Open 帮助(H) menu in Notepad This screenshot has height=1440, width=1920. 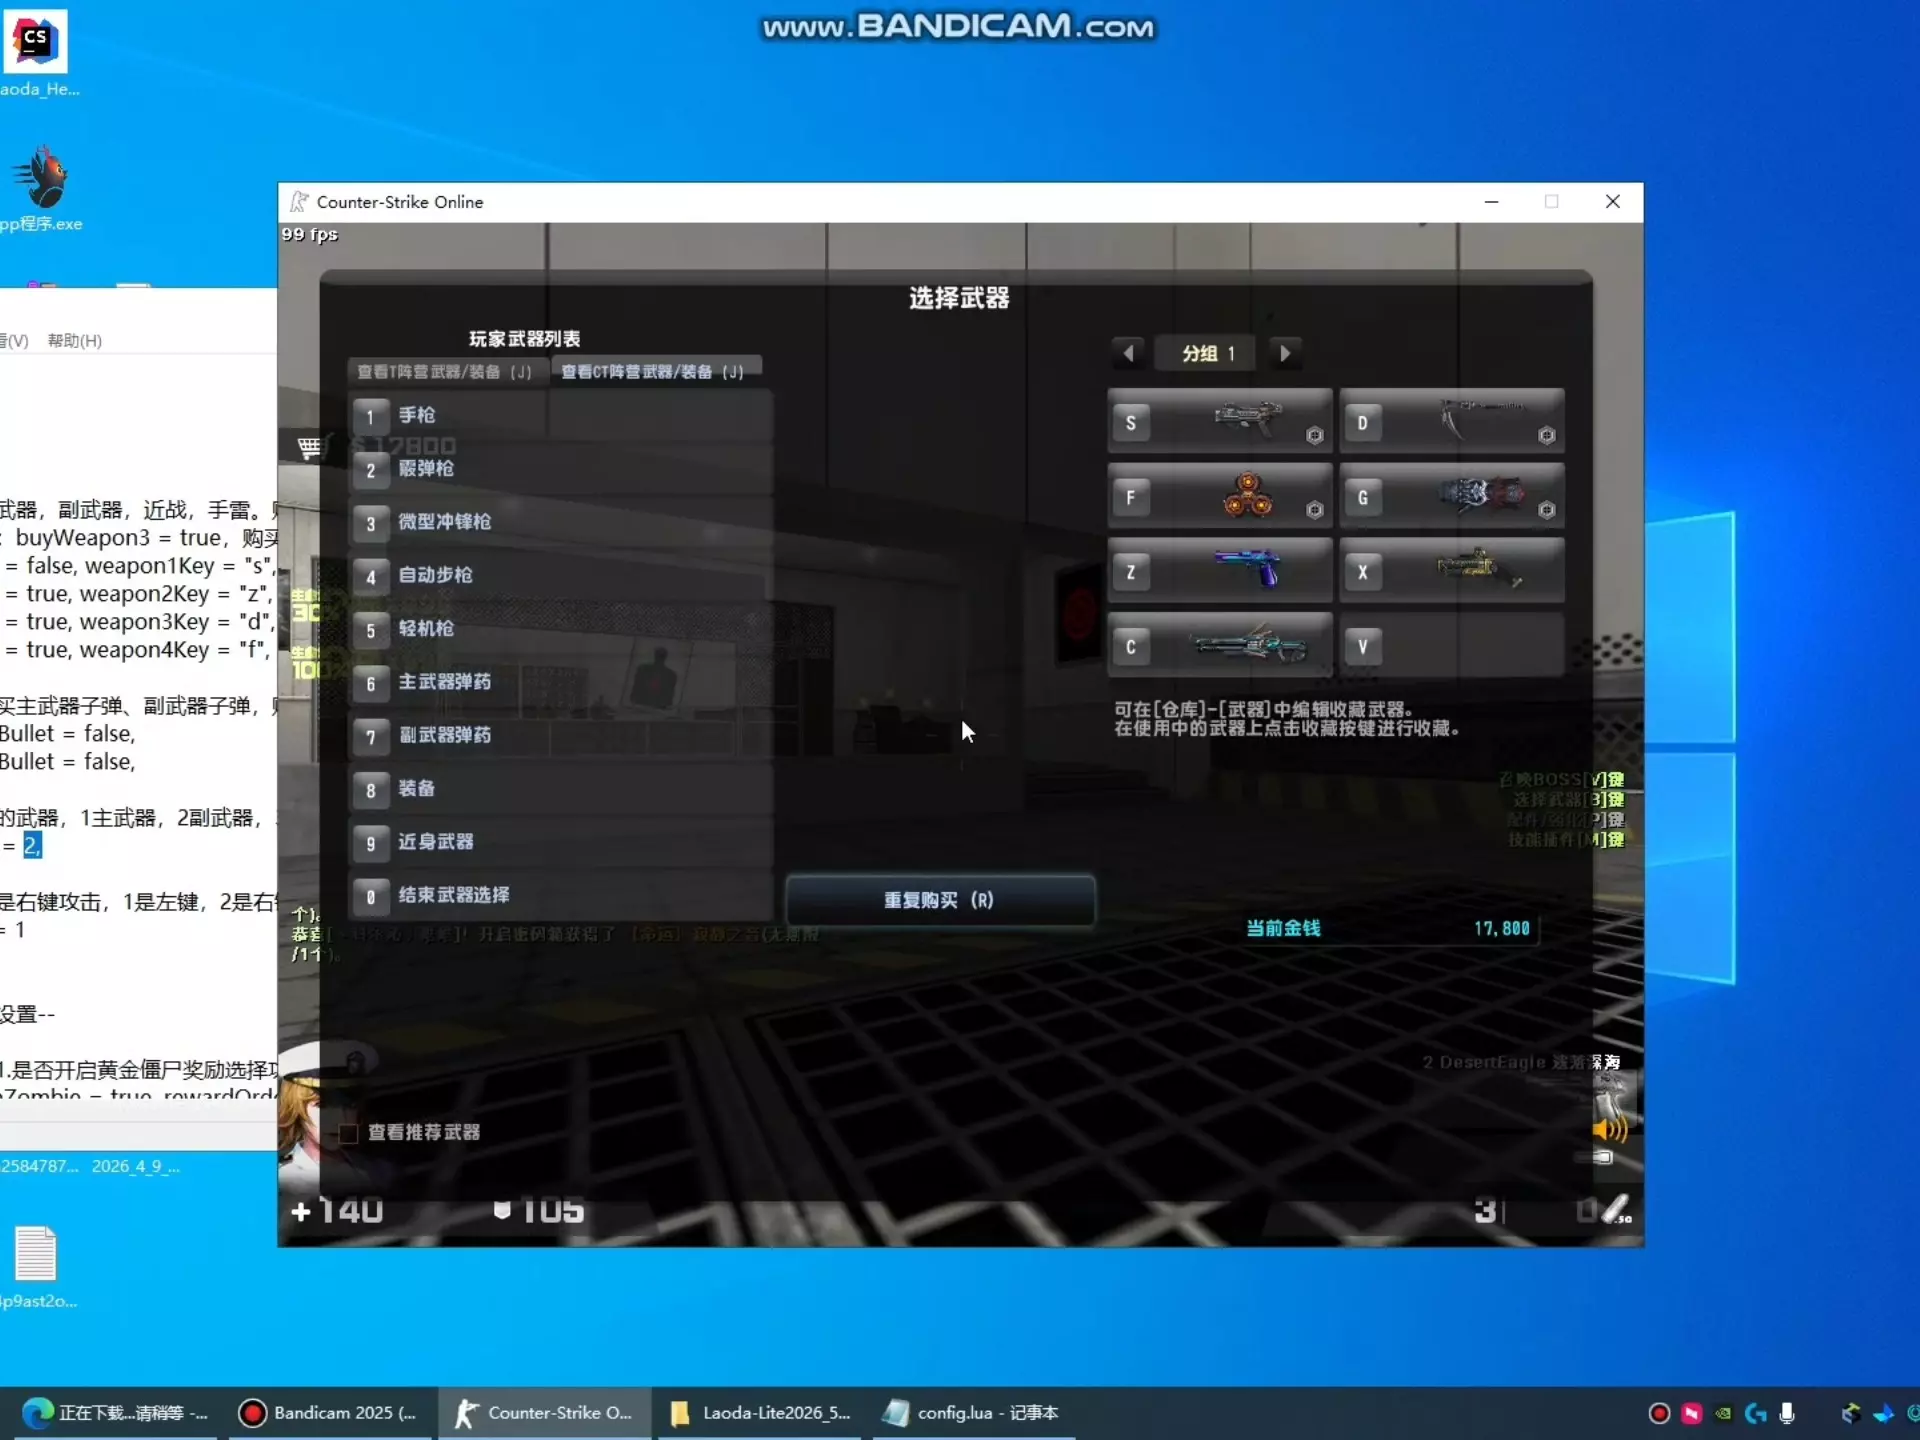click(x=75, y=340)
